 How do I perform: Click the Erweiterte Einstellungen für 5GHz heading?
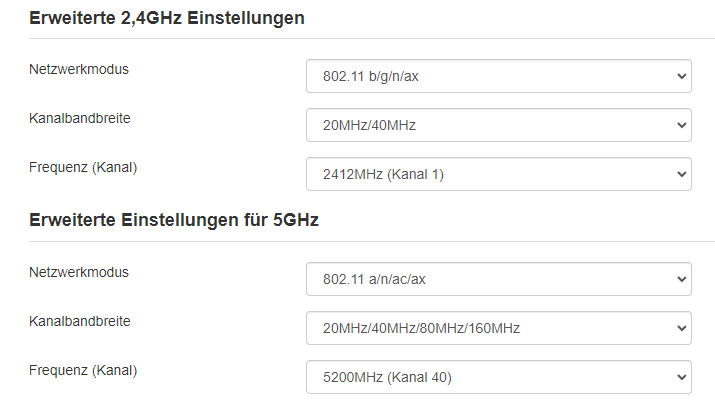(x=174, y=220)
